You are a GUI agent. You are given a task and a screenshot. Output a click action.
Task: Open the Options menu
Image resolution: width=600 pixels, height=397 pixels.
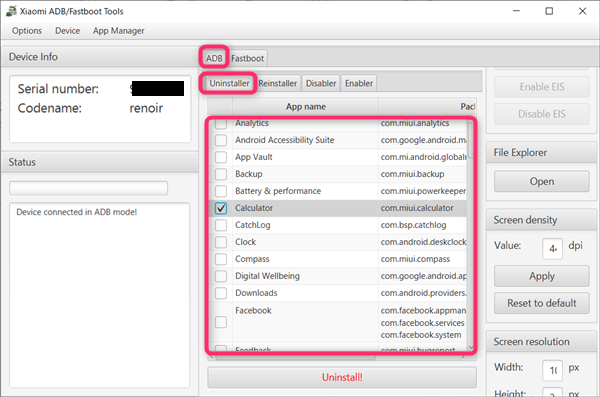(27, 31)
